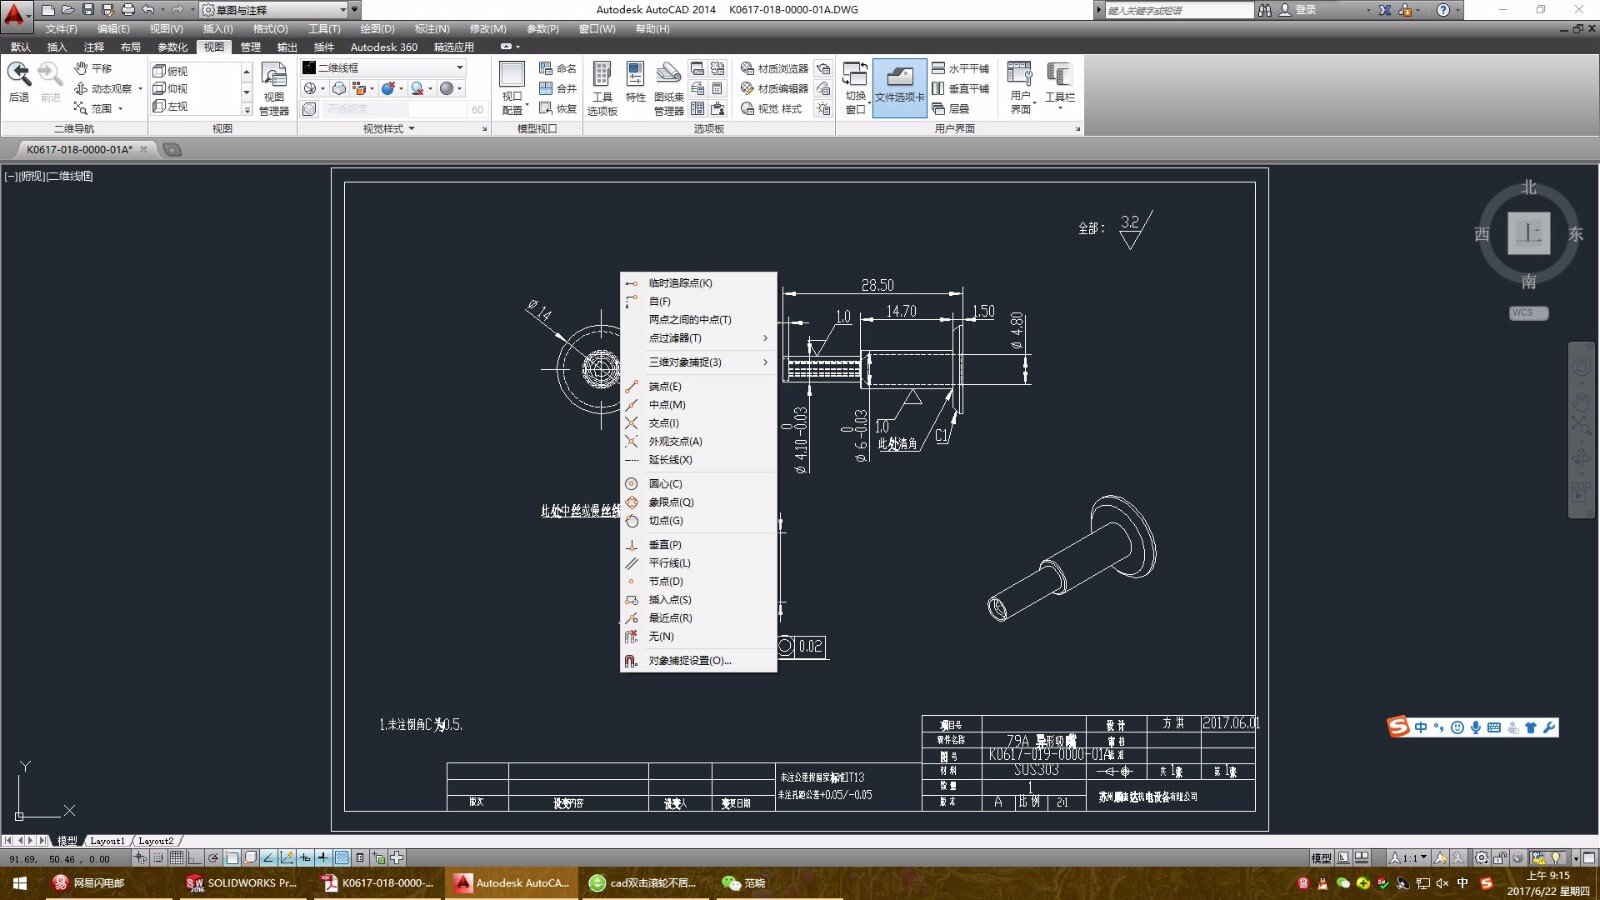Click the search keyword input field

coord(1178,10)
